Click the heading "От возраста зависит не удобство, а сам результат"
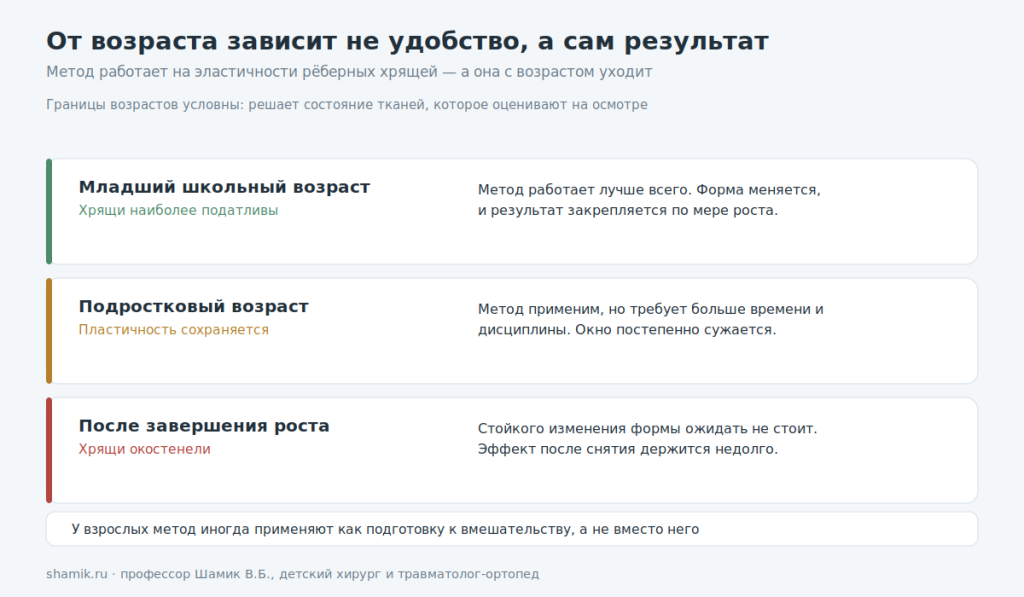The image size is (1024, 597). tap(408, 41)
